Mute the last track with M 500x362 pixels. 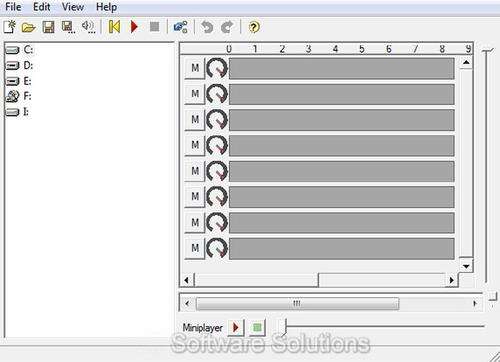click(195, 248)
